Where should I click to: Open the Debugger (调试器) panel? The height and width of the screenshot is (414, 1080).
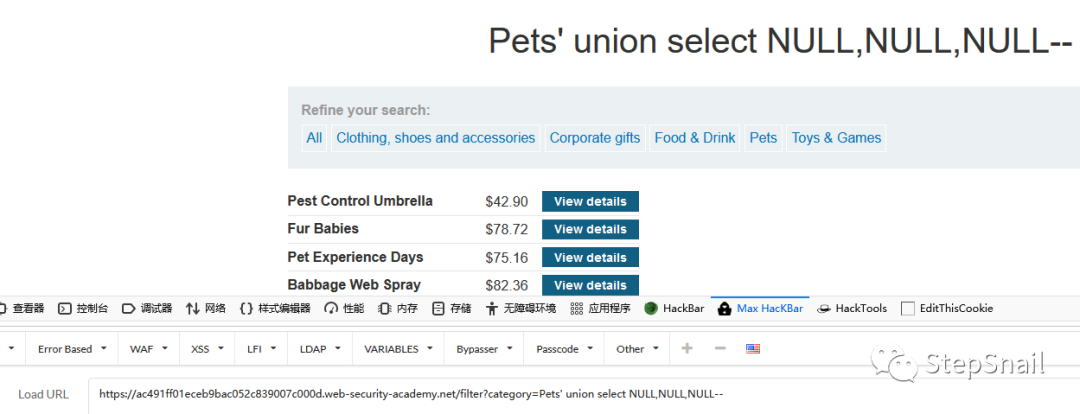[147, 308]
